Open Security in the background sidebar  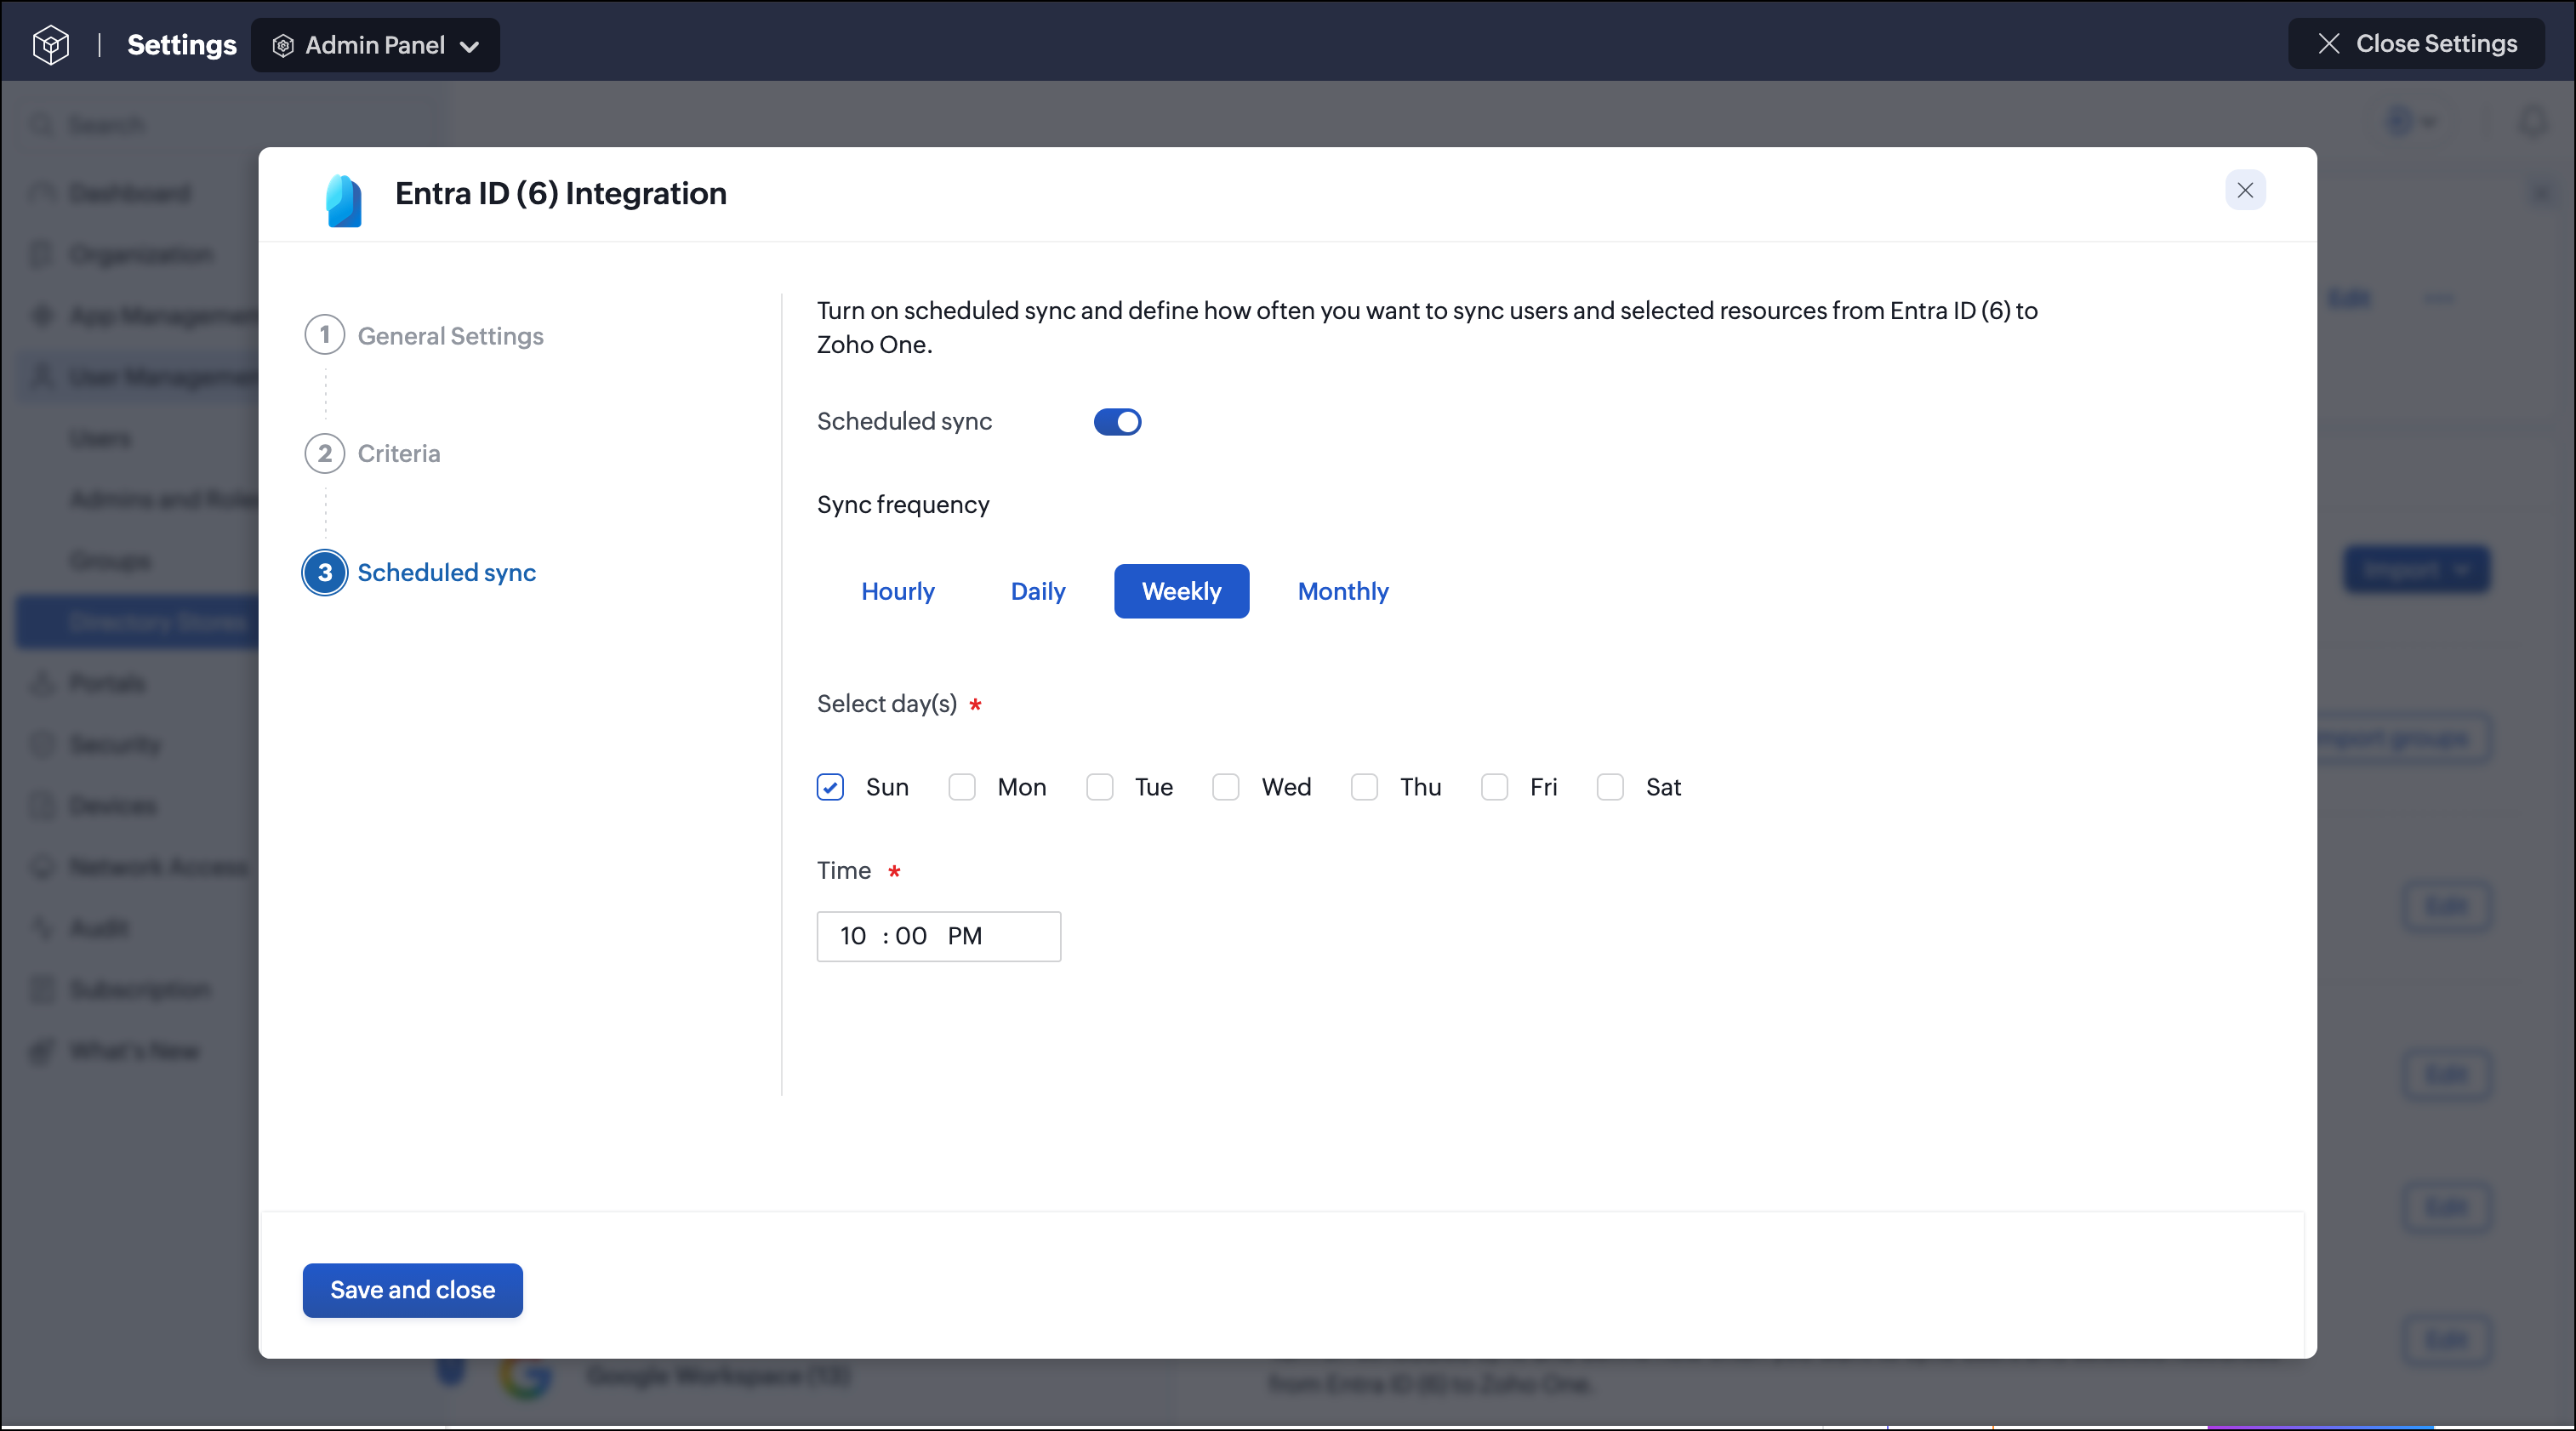click(x=115, y=744)
